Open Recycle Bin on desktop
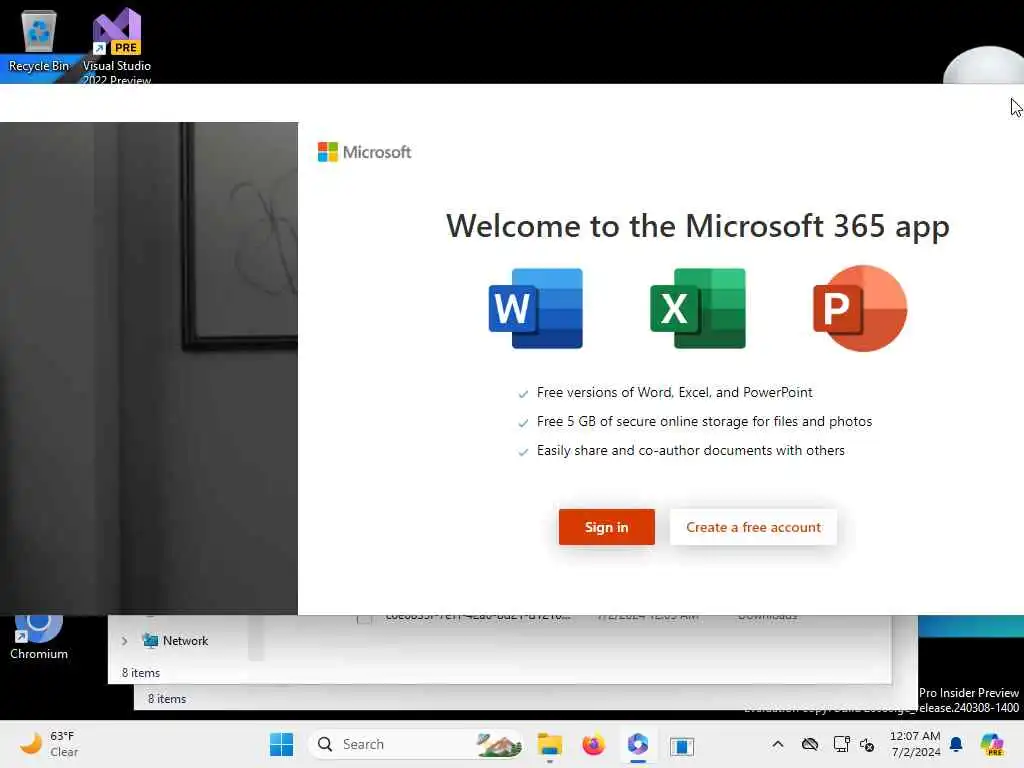Image resolution: width=1024 pixels, height=768 pixels. click(x=39, y=41)
